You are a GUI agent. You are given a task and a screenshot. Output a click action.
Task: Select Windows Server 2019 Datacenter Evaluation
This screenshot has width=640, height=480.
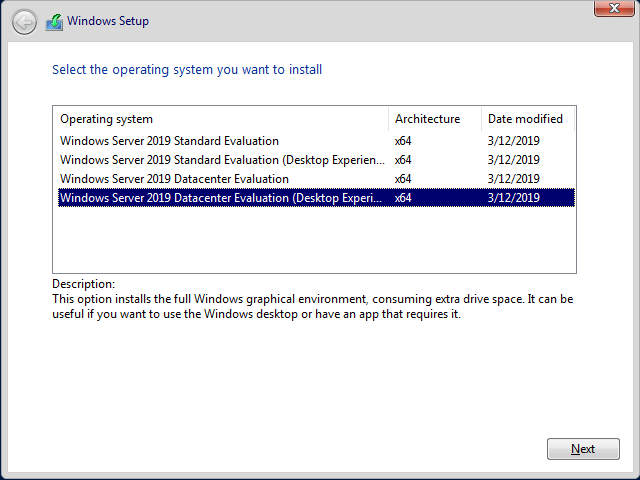(x=316, y=179)
